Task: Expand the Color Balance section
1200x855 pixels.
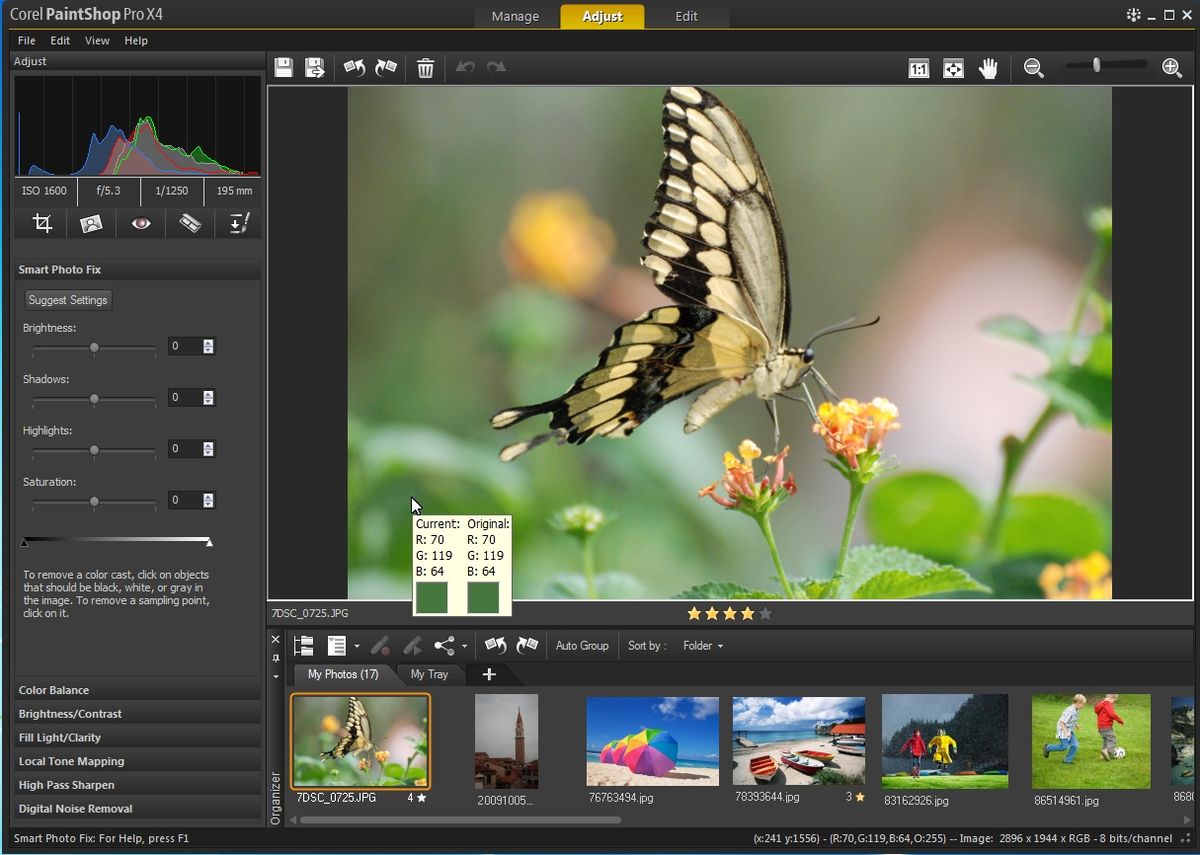Action: [x=54, y=690]
